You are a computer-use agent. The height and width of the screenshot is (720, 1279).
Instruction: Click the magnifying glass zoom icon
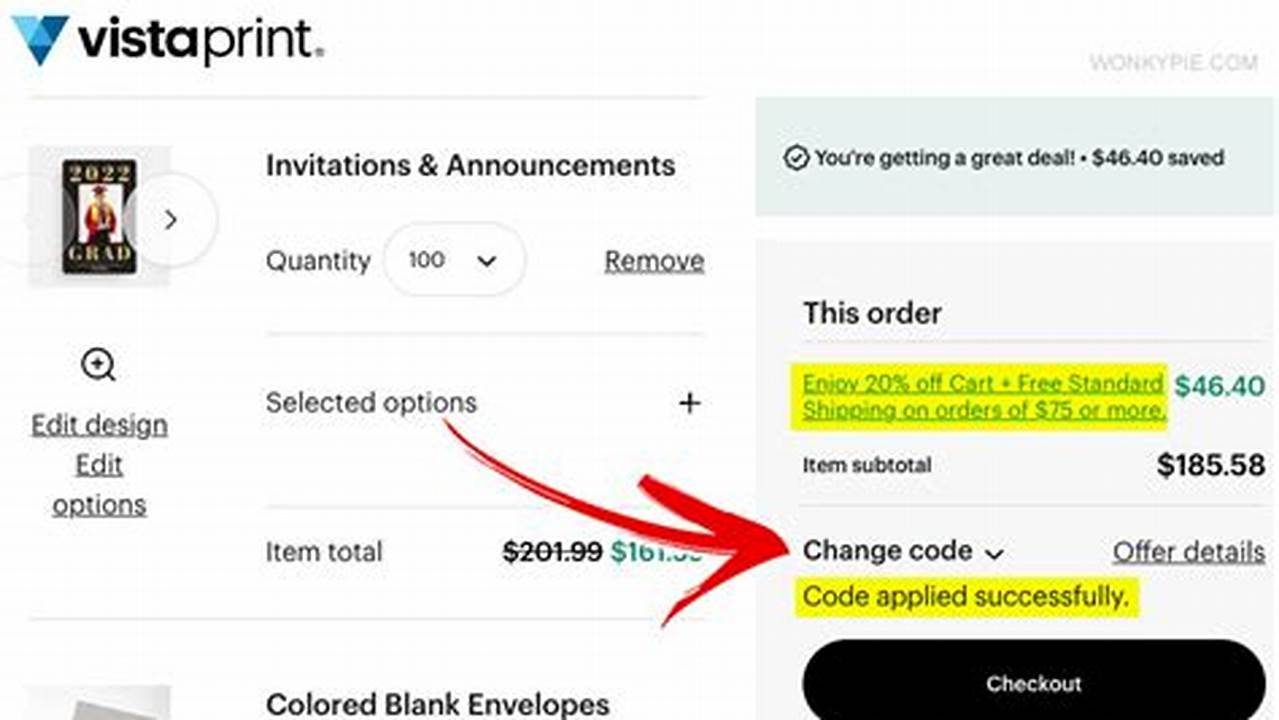(98, 366)
